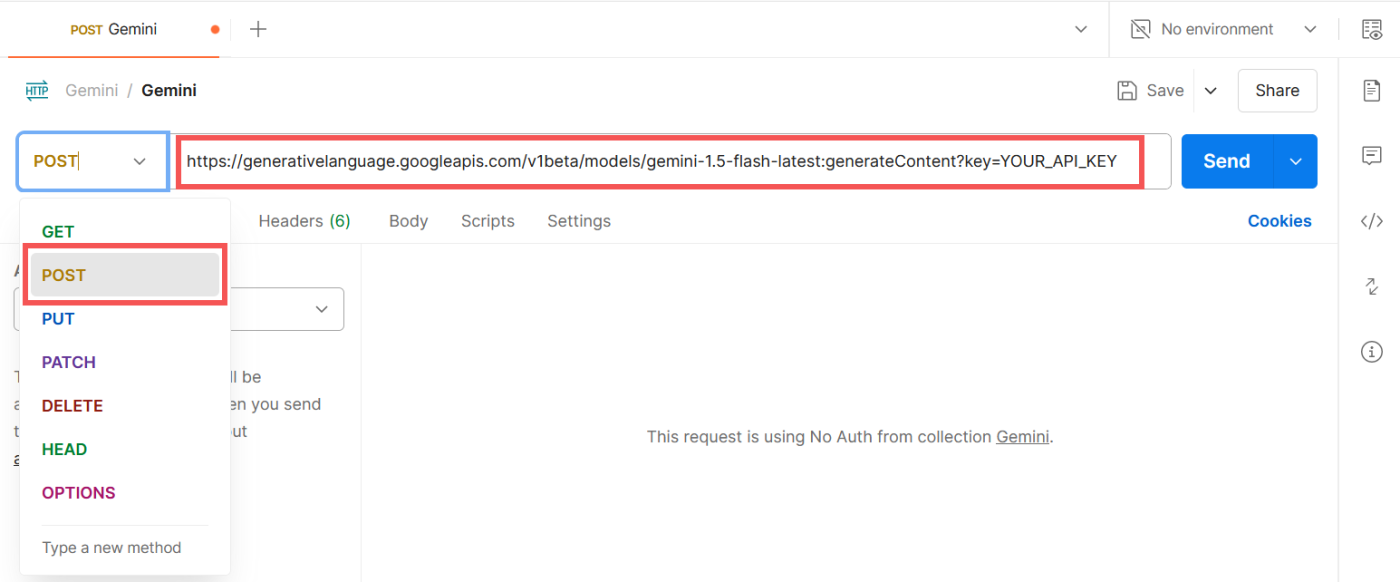Switch to the Settings tab
The width and height of the screenshot is (1400, 582).
pyautogui.click(x=579, y=221)
